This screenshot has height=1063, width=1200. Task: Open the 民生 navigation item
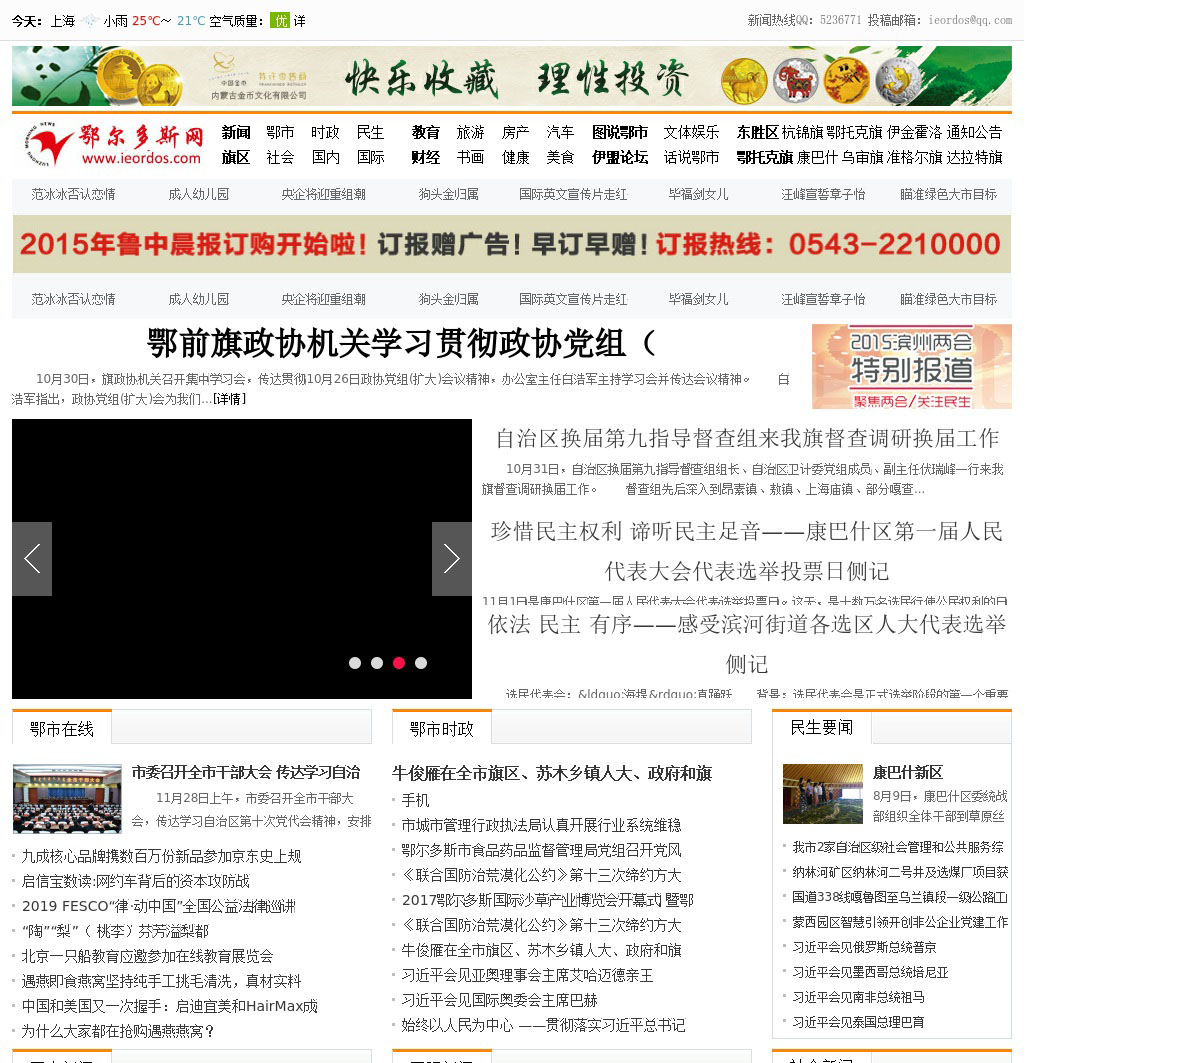(x=370, y=132)
